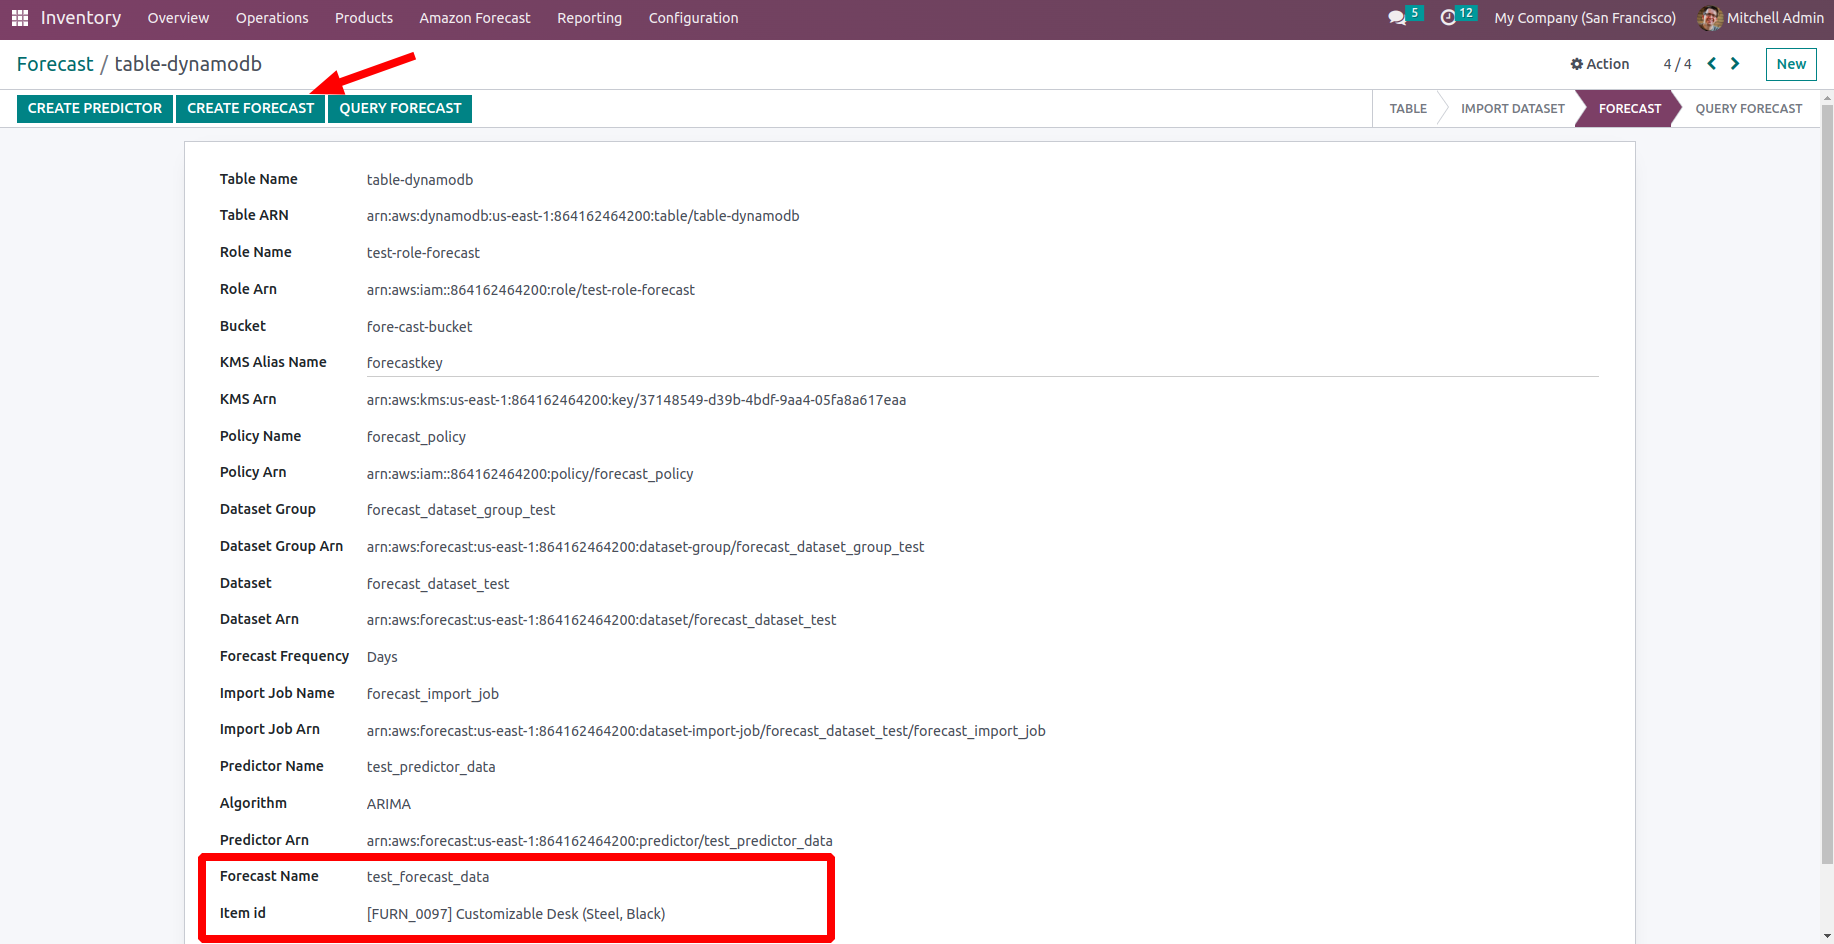Image resolution: width=1834 pixels, height=944 pixels.
Task: Open the Products menu
Action: point(364,18)
